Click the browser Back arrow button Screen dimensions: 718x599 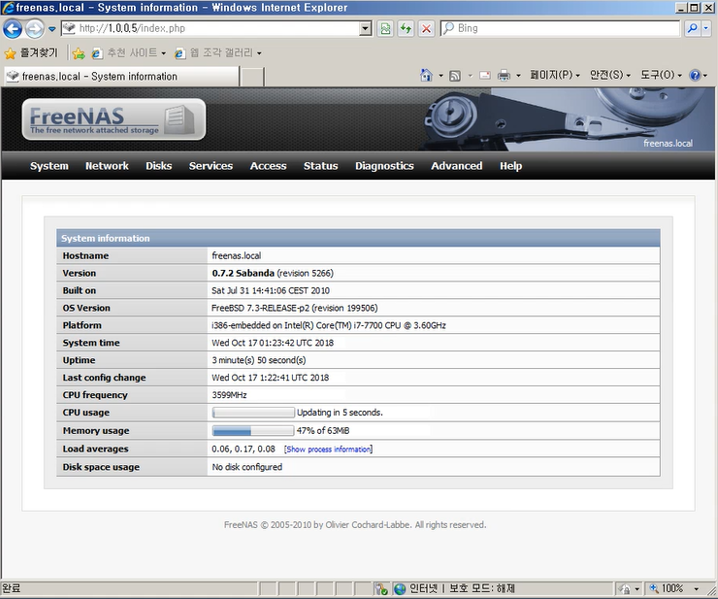12,29
